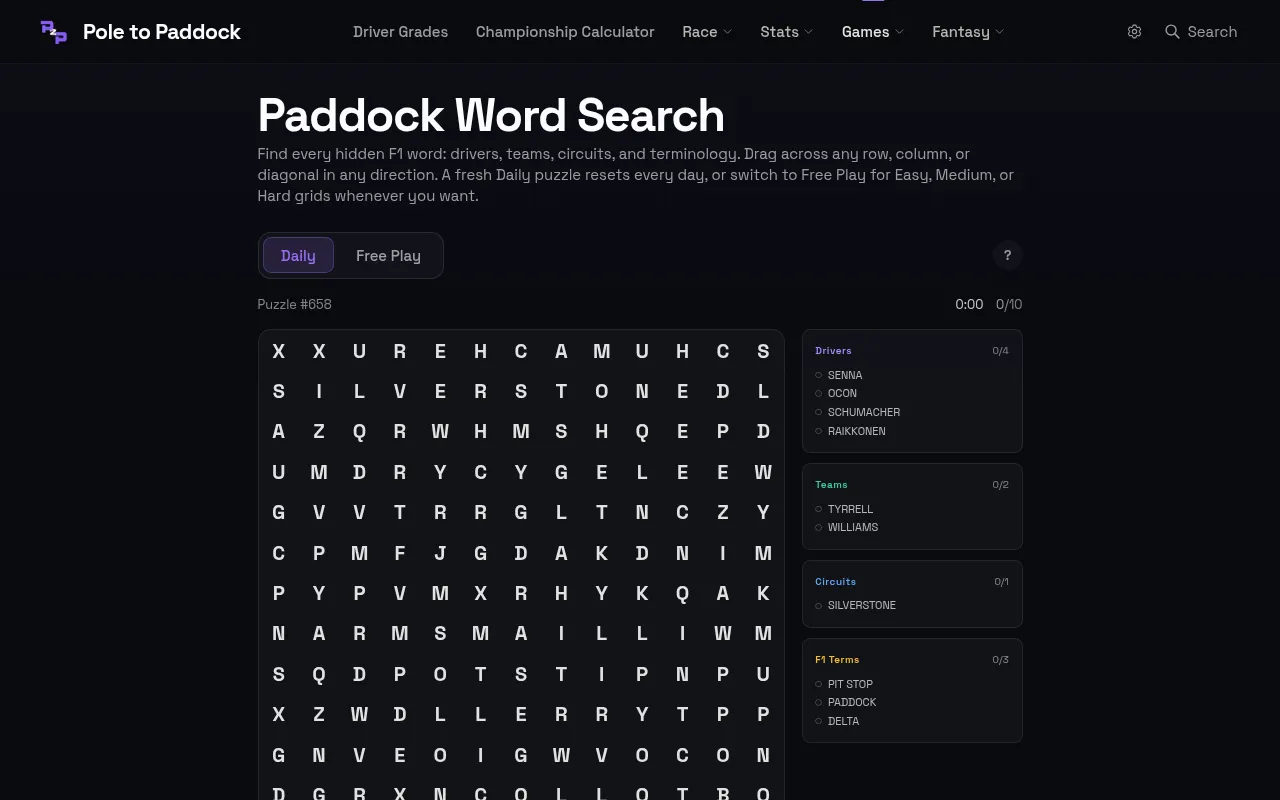Expand the Fantasy dropdown menu

[968, 32]
